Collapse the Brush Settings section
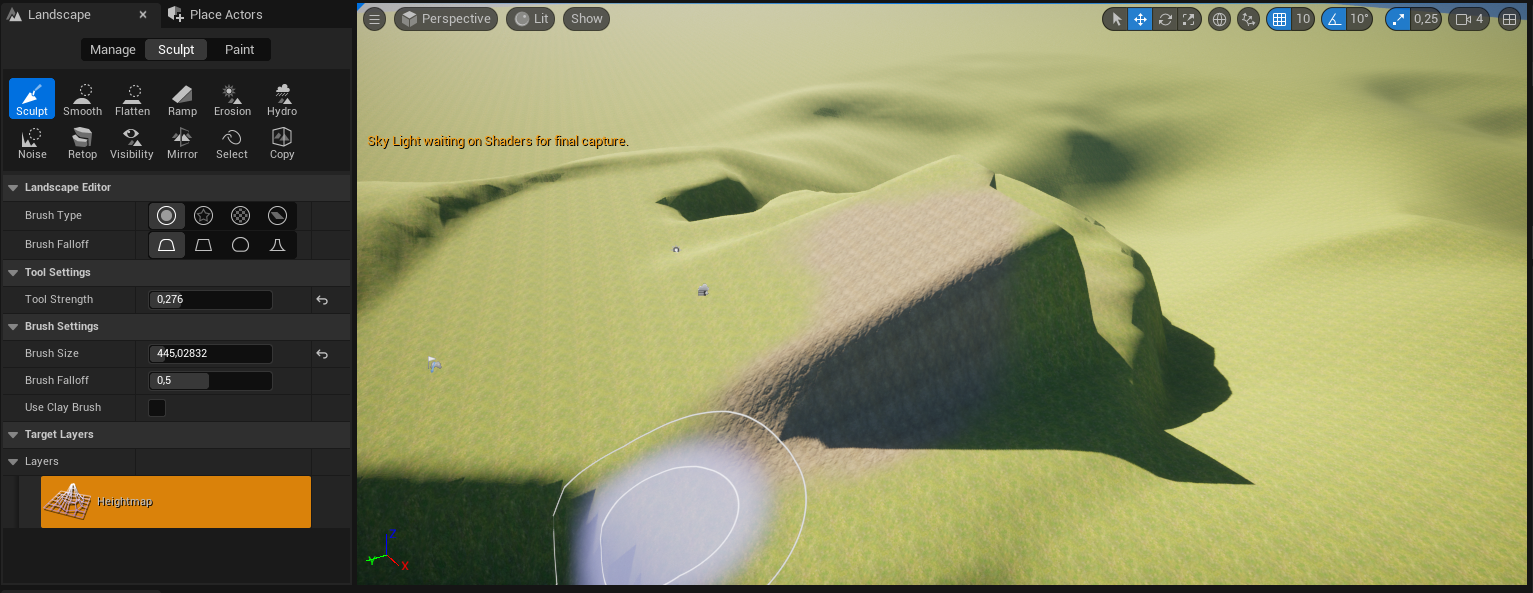Viewport: 1533px width, 593px height. pos(13,326)
